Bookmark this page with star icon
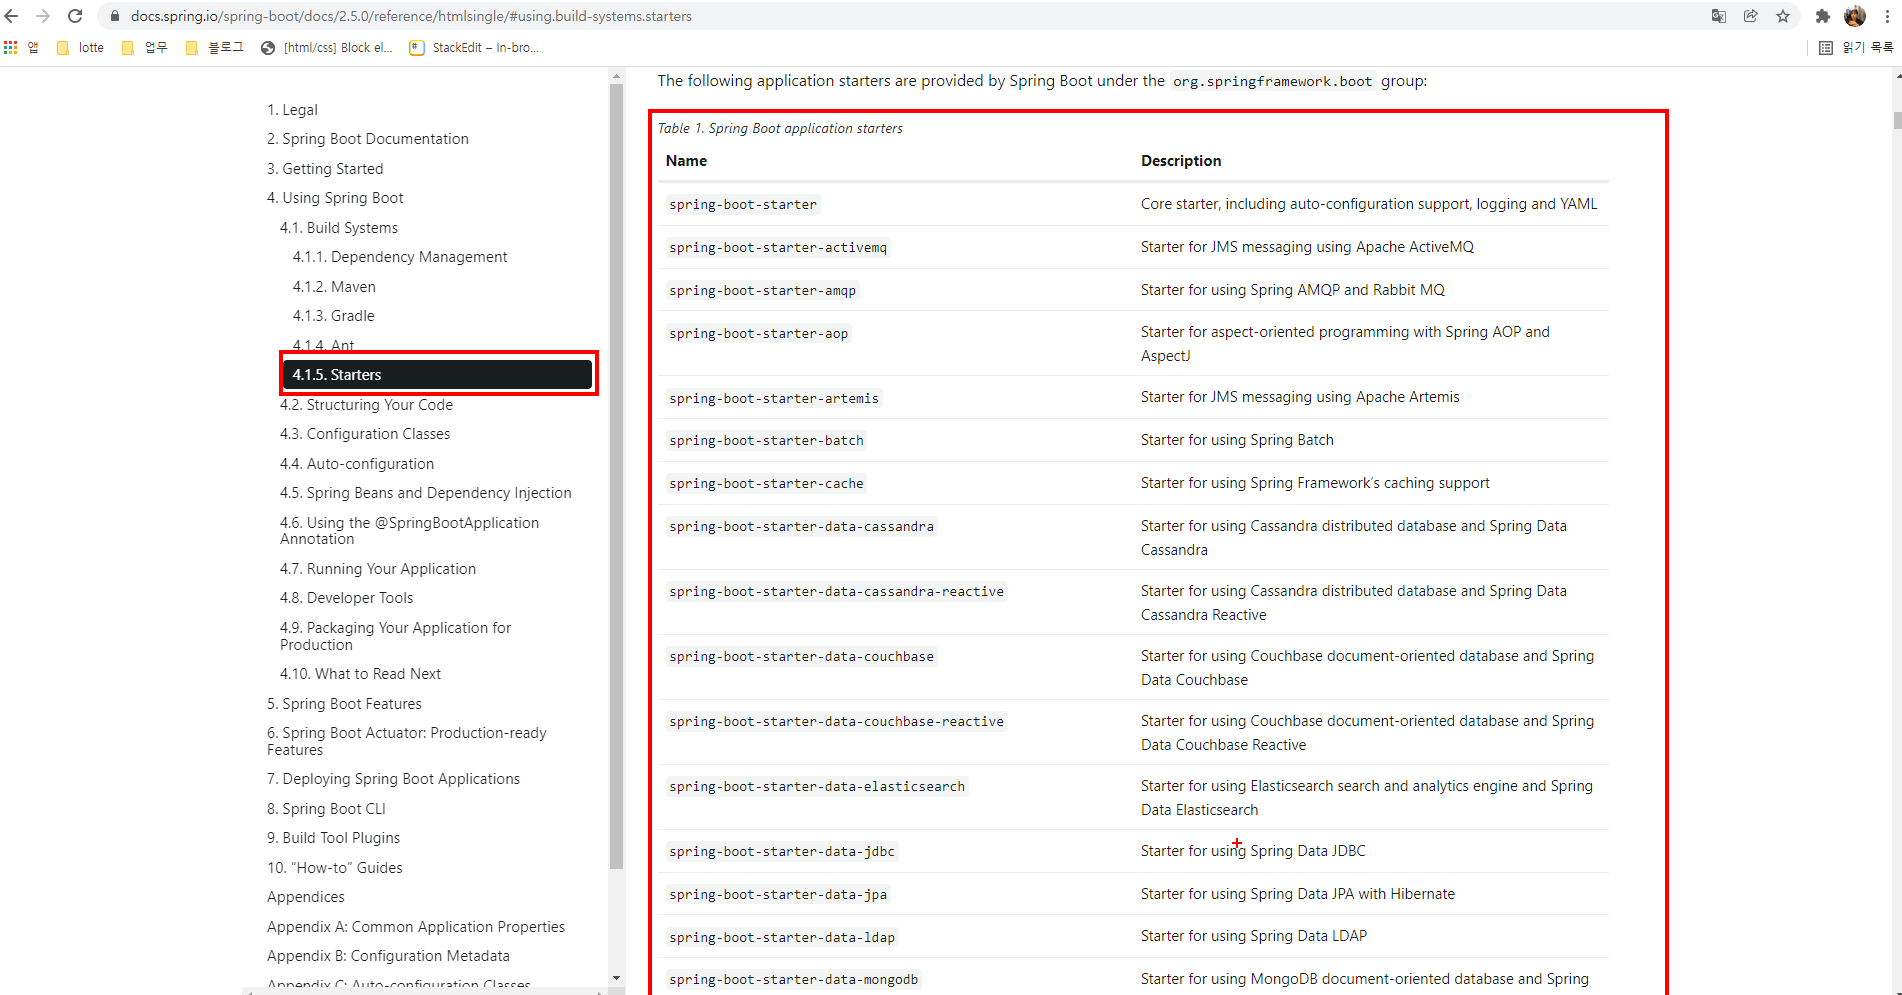The width and height of the screenshot is (1902, 995). [x=1783, y=16]
